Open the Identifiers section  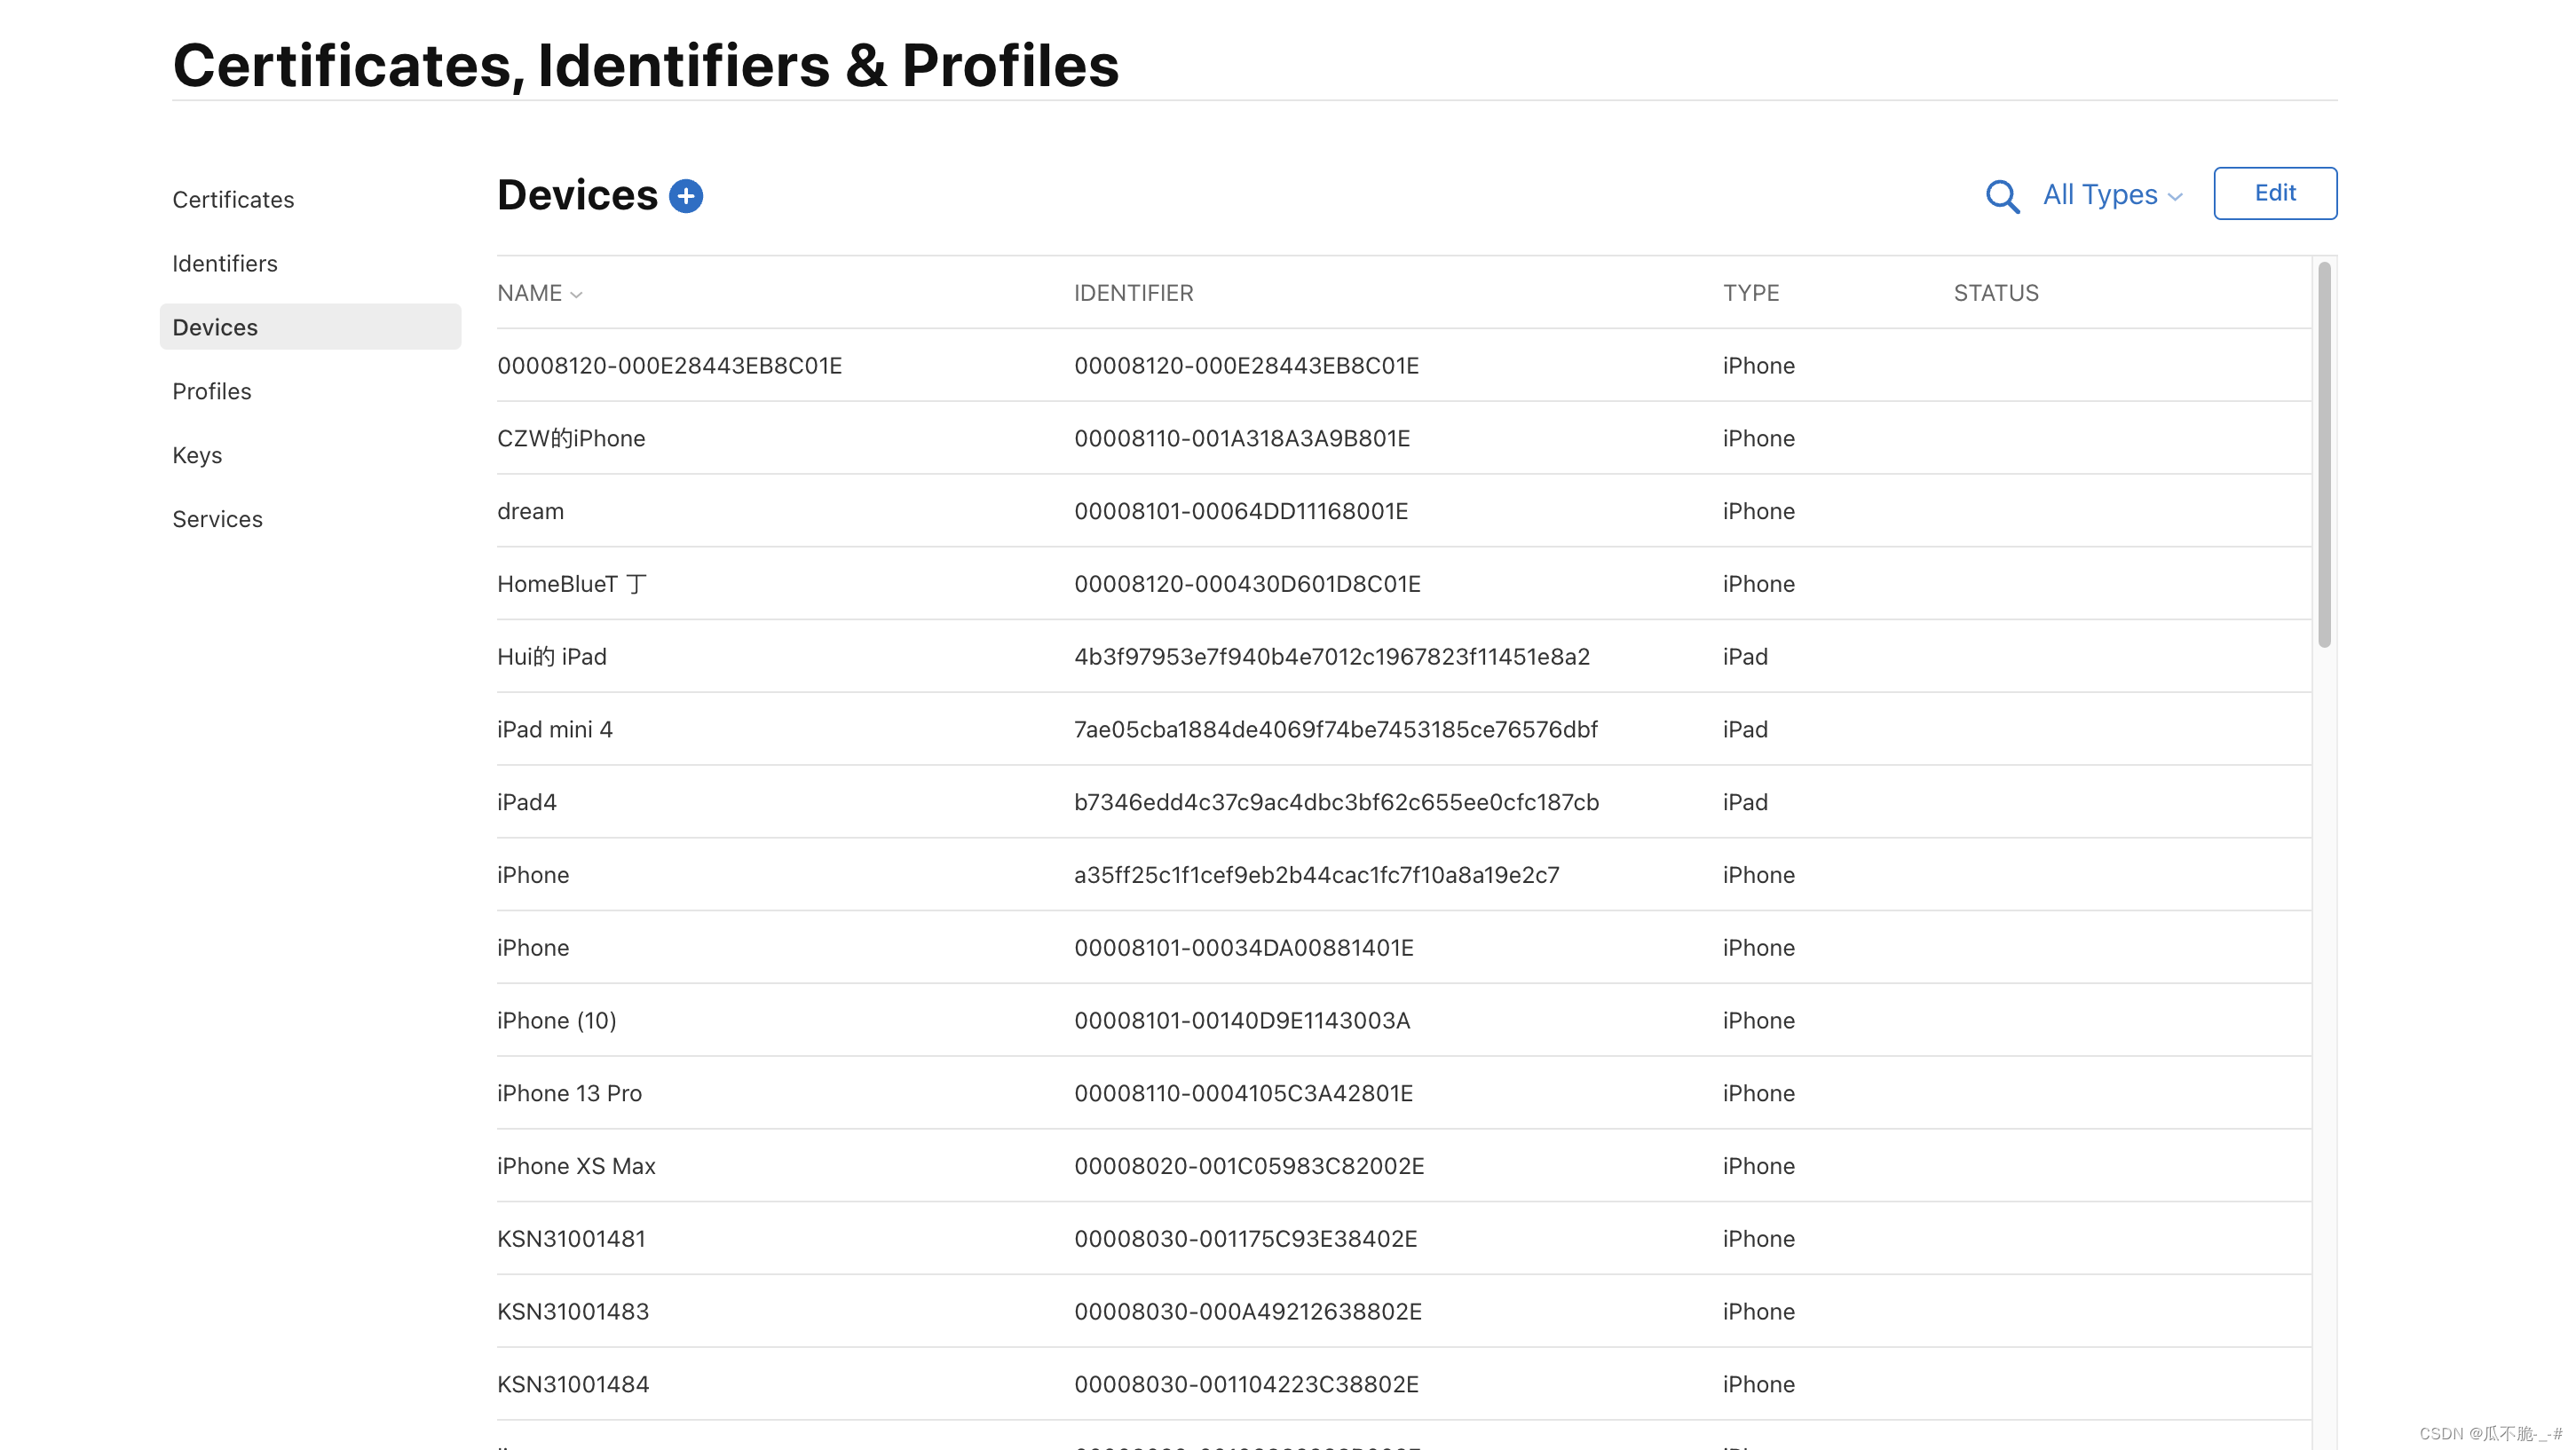click(x=224, y=263)
